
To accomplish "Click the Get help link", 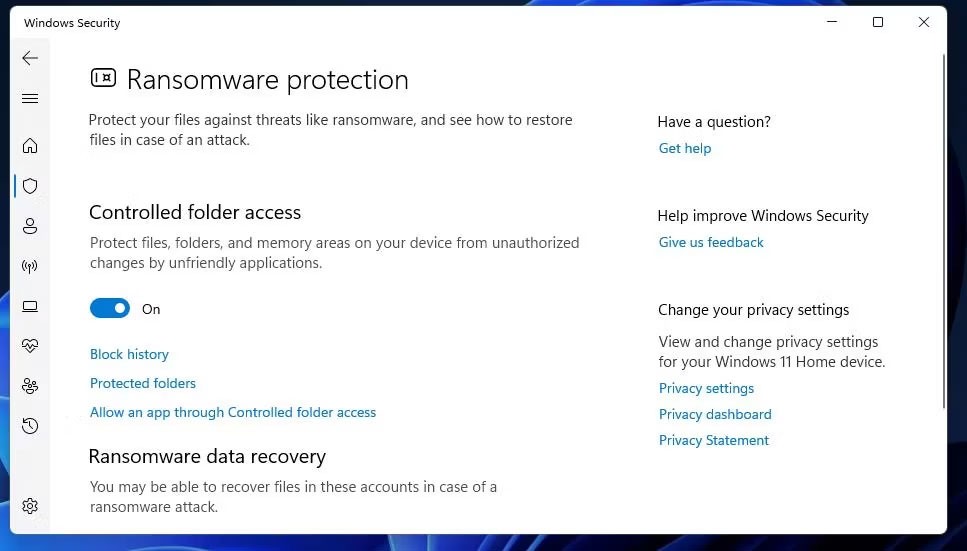I will [685, 148].
